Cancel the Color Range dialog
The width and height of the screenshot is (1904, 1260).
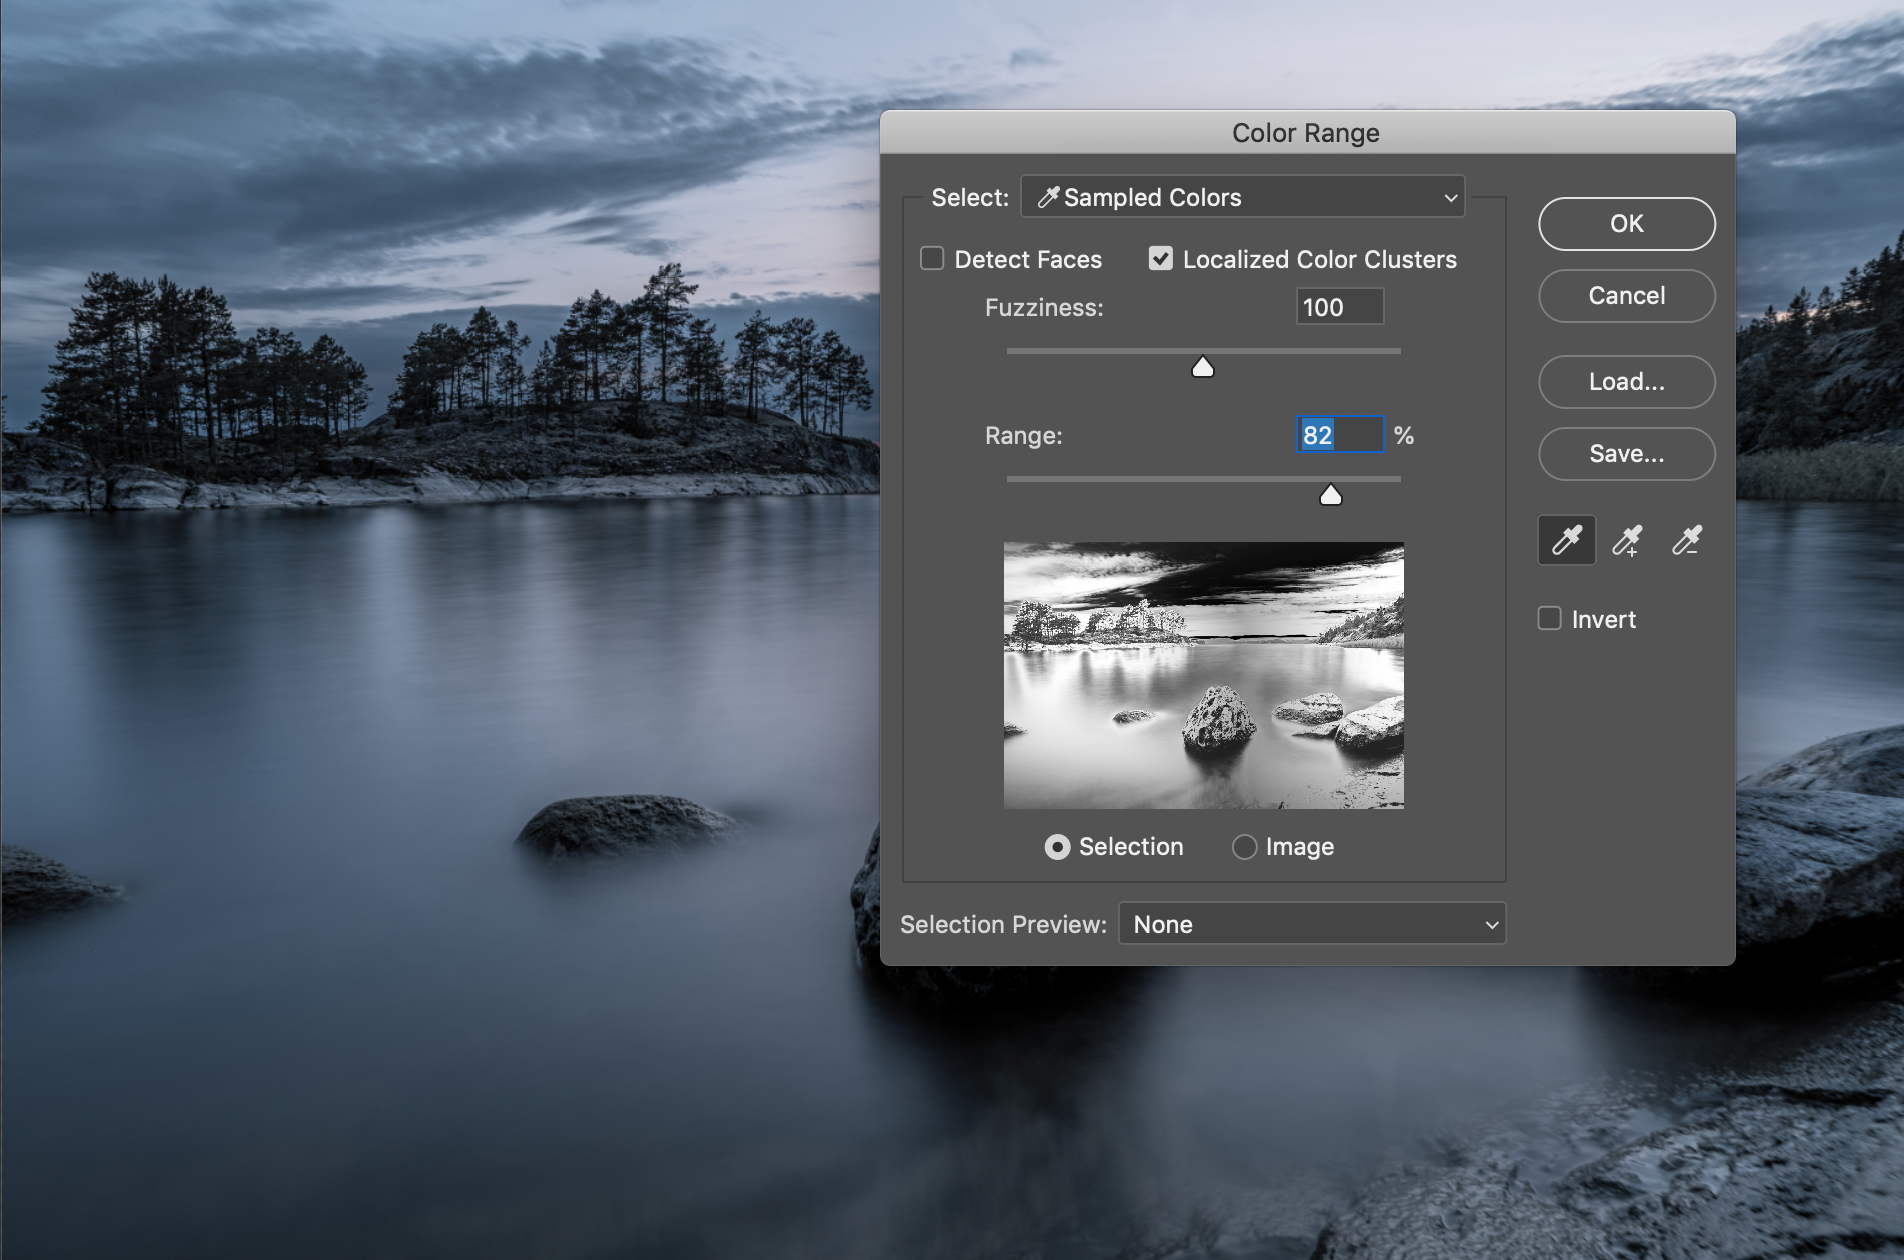(x=1626, y=296)
